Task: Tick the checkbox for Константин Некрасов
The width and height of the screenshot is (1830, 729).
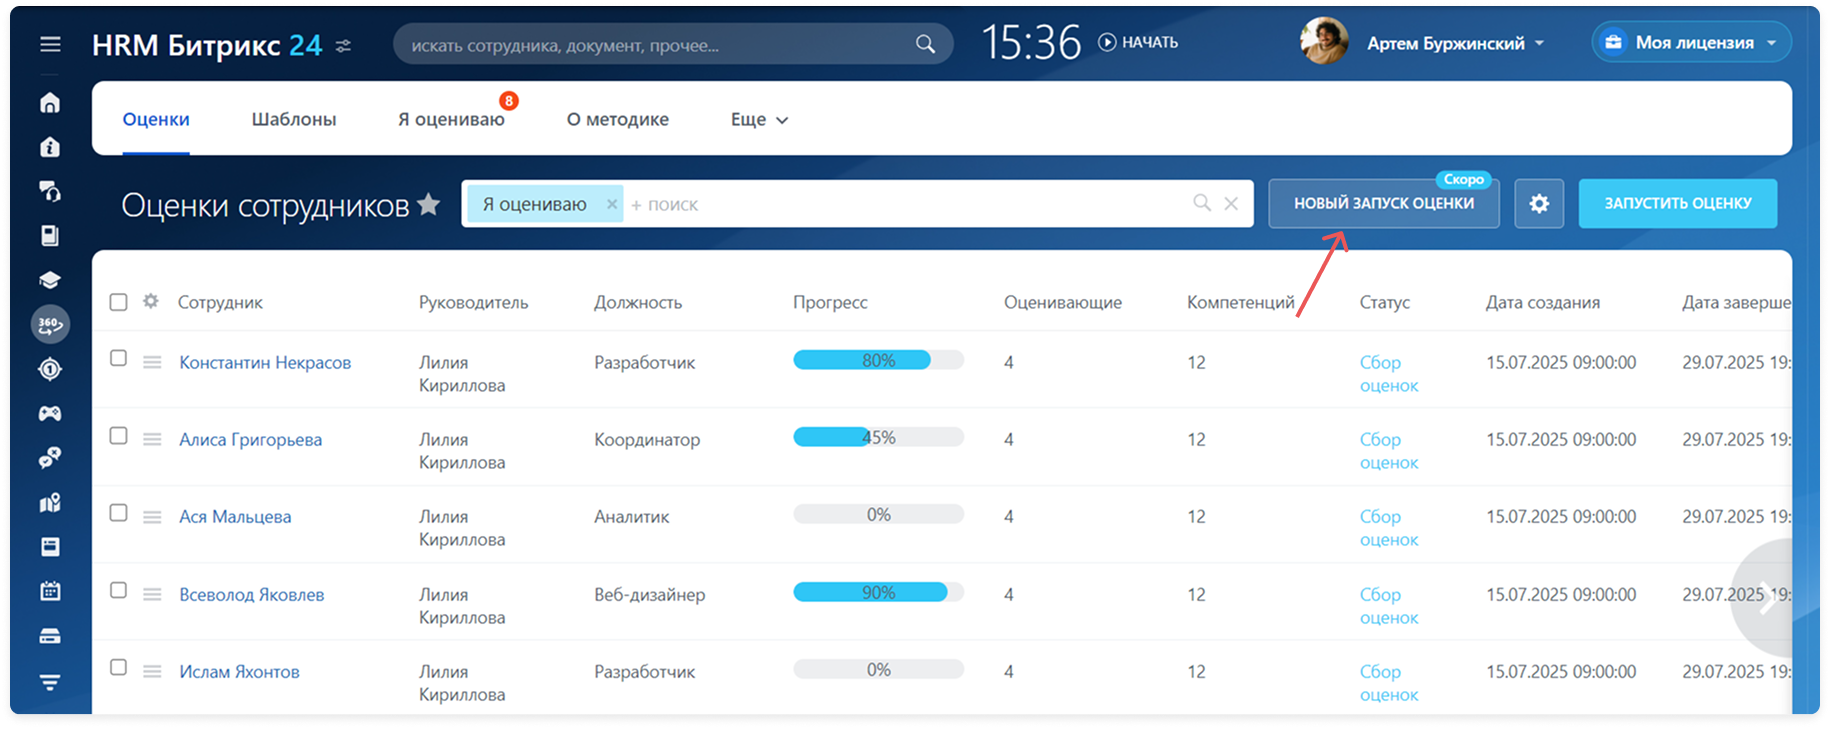Action: click(118, 358)
